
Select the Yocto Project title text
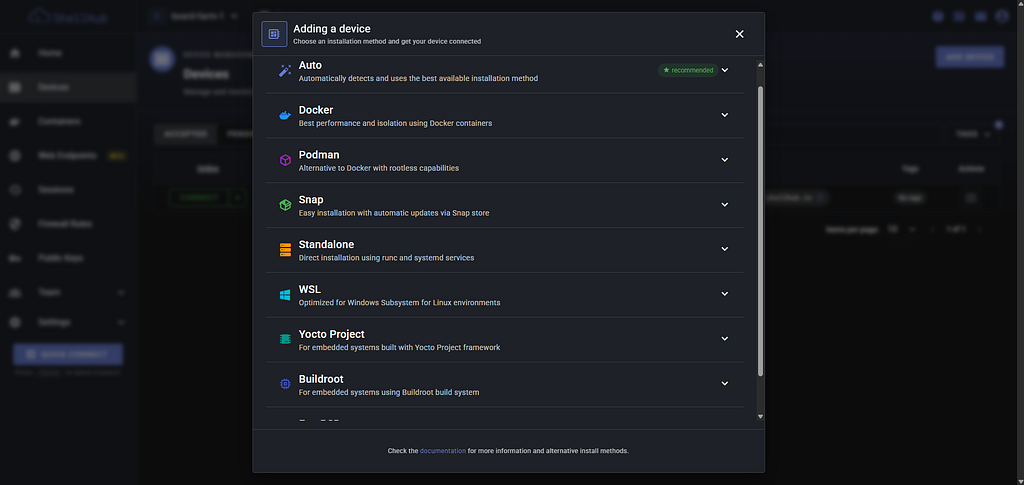(332, 334)
